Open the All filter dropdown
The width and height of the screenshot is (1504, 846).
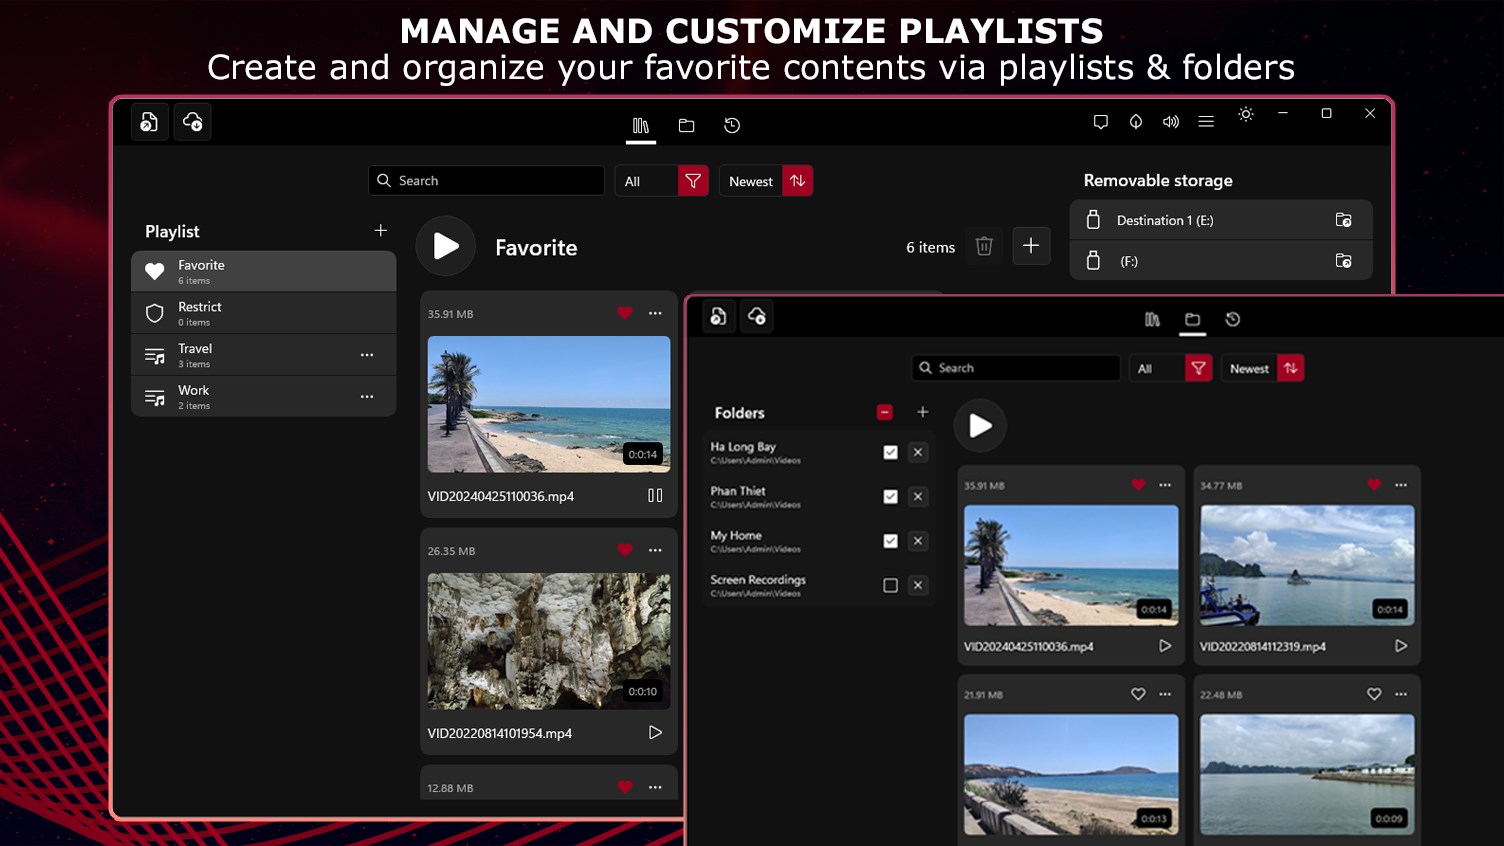646,181
